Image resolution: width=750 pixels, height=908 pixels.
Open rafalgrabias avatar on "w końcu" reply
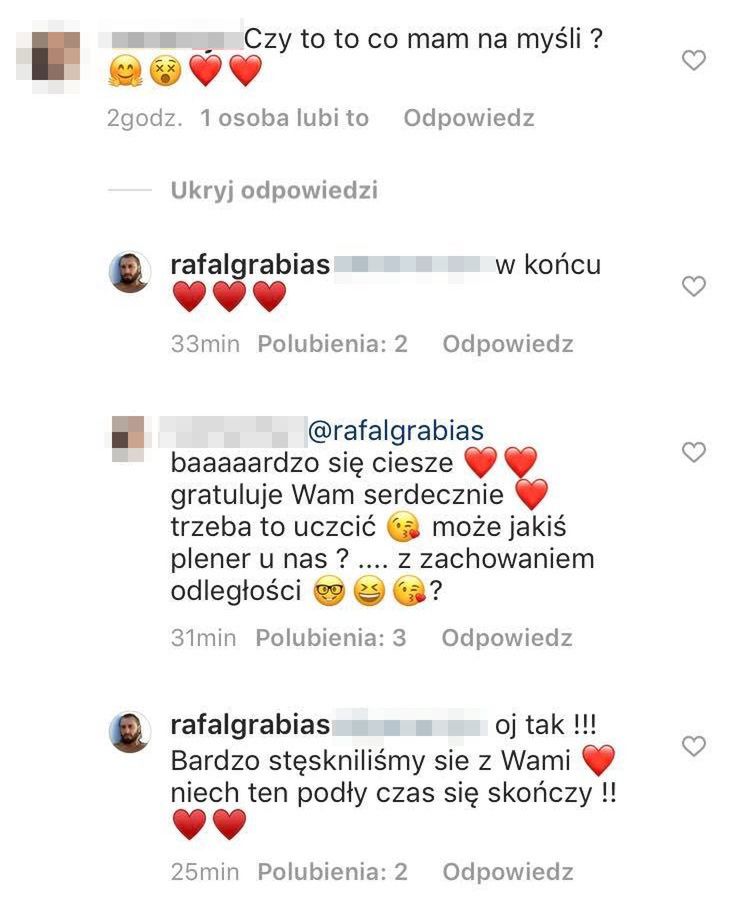click(x=130, y=272)
